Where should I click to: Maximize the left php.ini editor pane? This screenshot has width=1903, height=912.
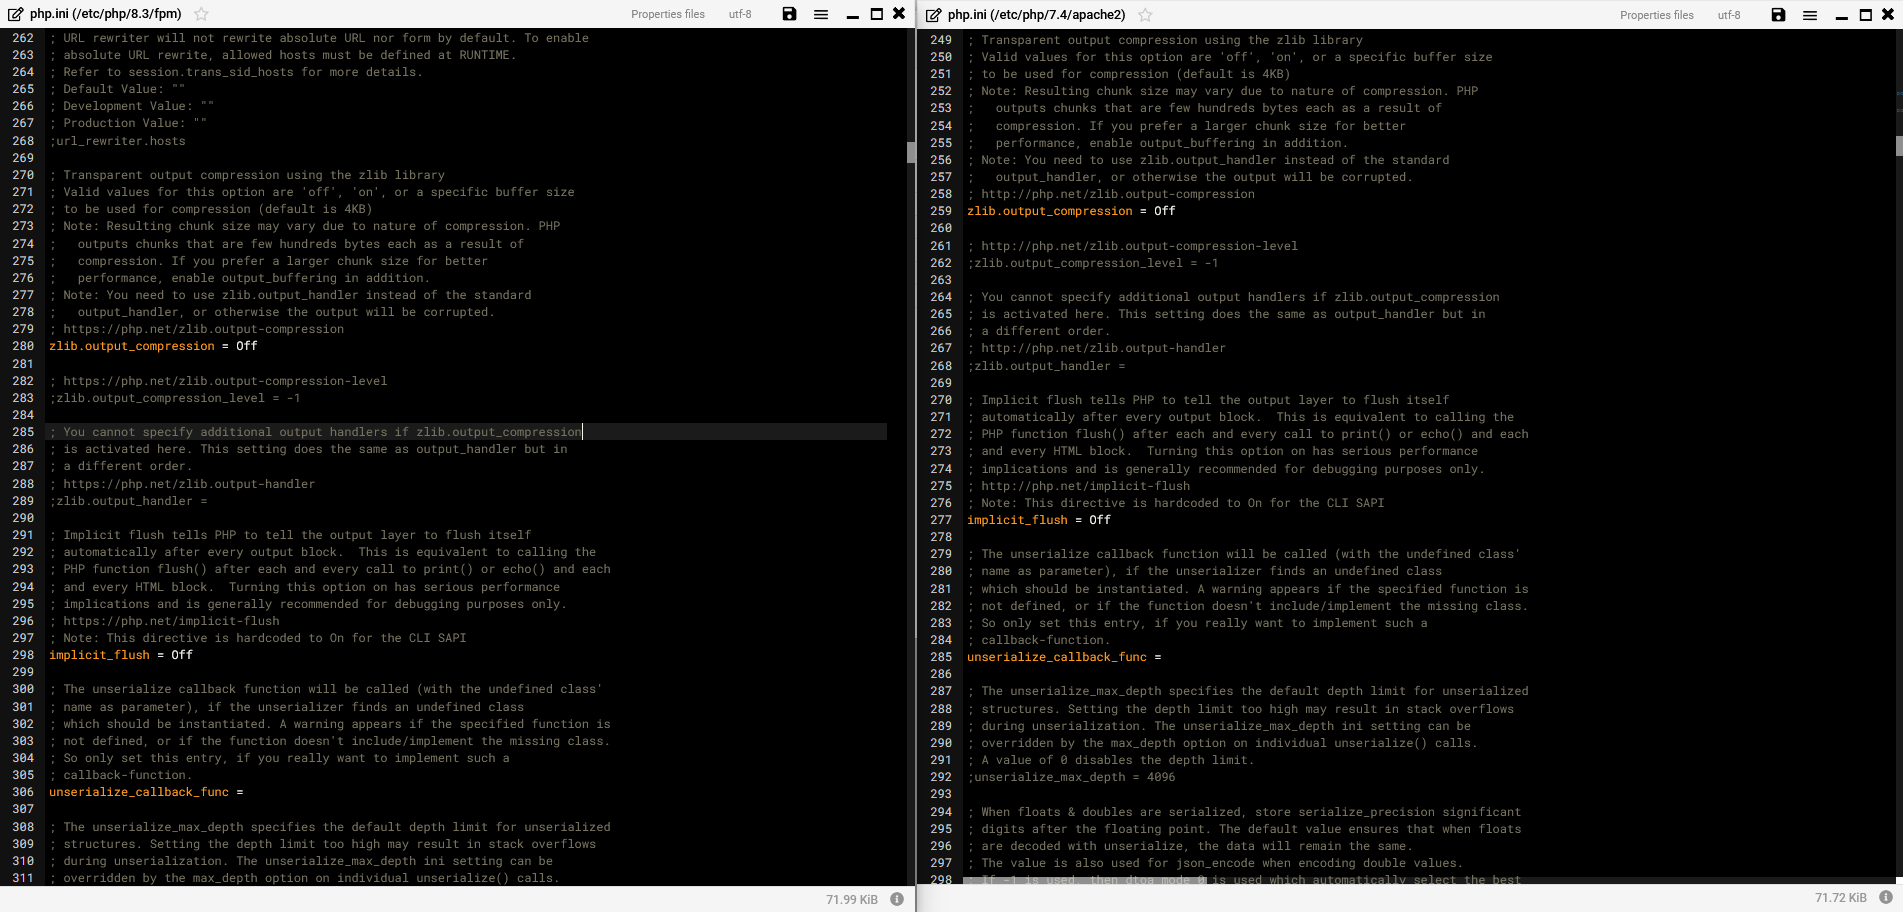tap(877, 14)
